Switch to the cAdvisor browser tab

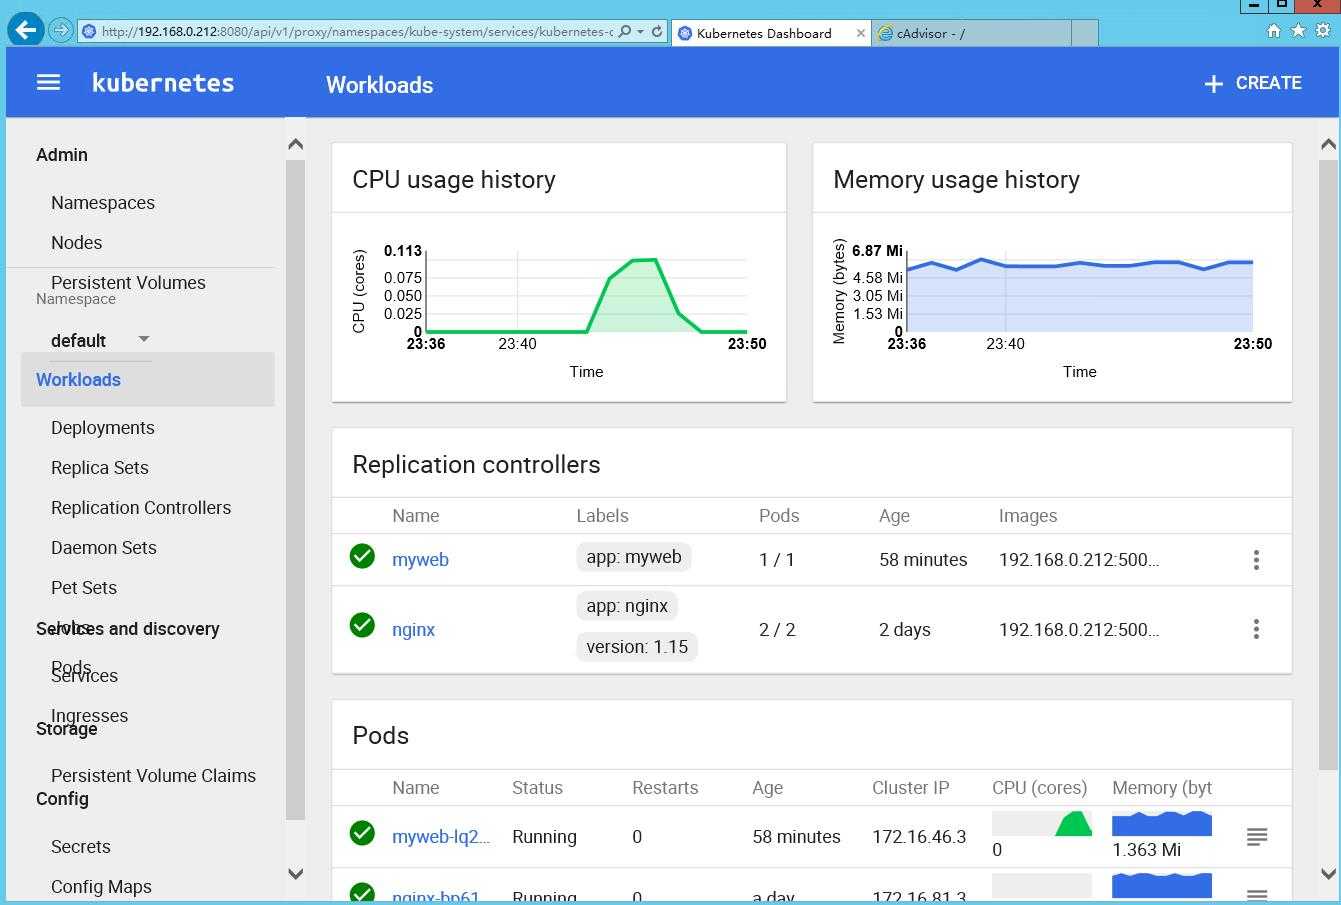tap(970, 33)
